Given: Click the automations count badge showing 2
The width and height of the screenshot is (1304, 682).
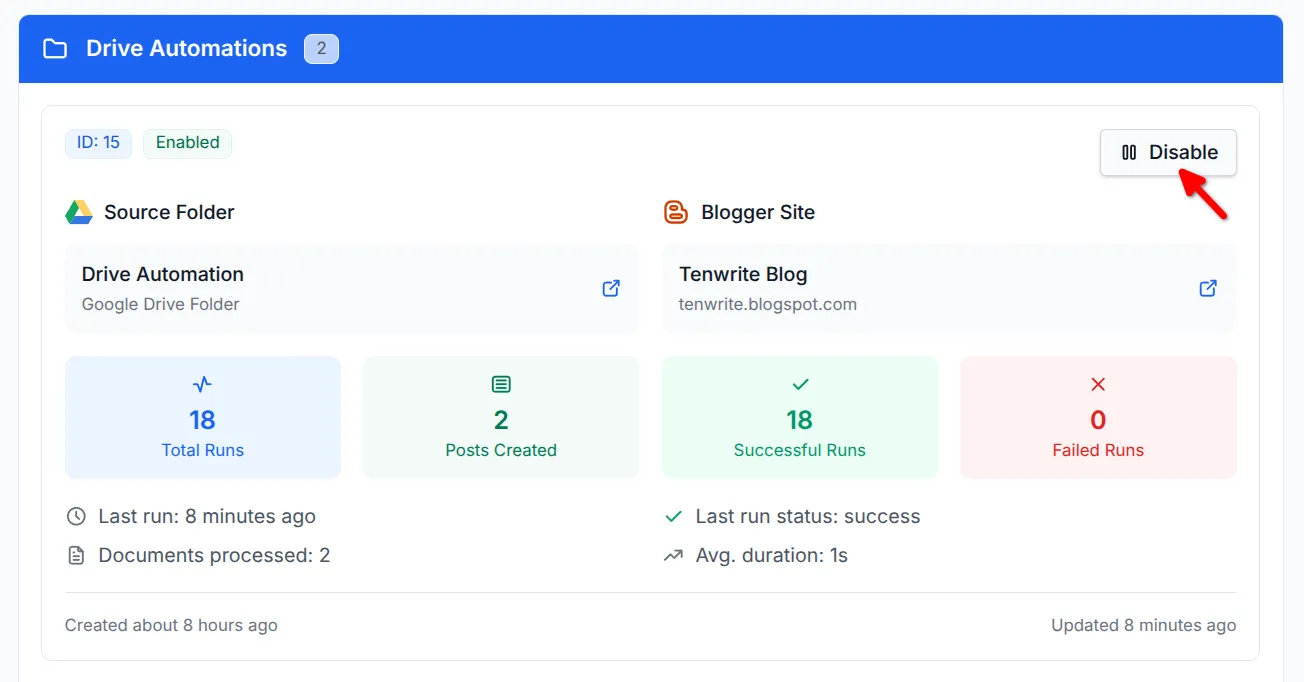Looking at the screenshot, I should (x=321, y=49).
